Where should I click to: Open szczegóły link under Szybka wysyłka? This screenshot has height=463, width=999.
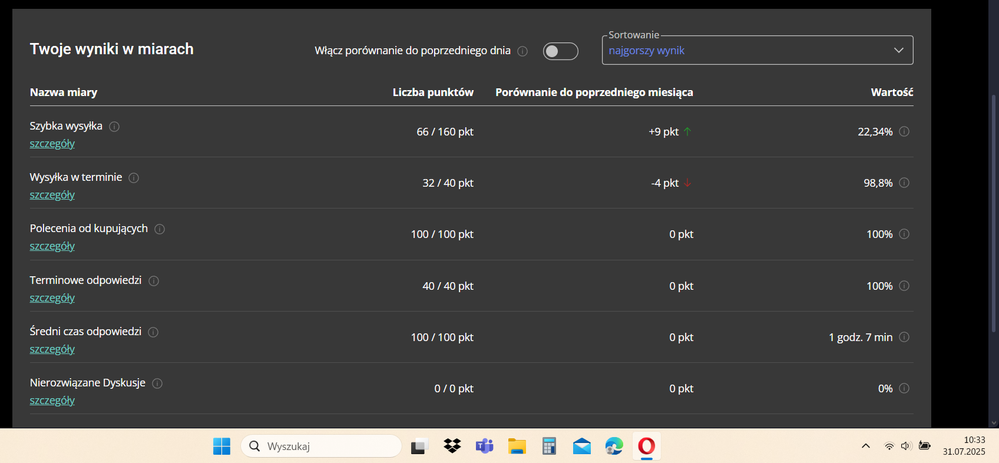(x=52, y=144)
